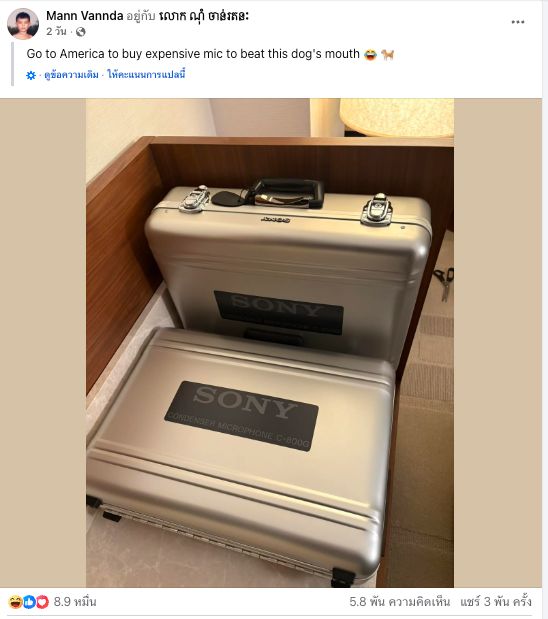Click the public audience globe icon
Screen dimensions: 548x619
(81, 32)
